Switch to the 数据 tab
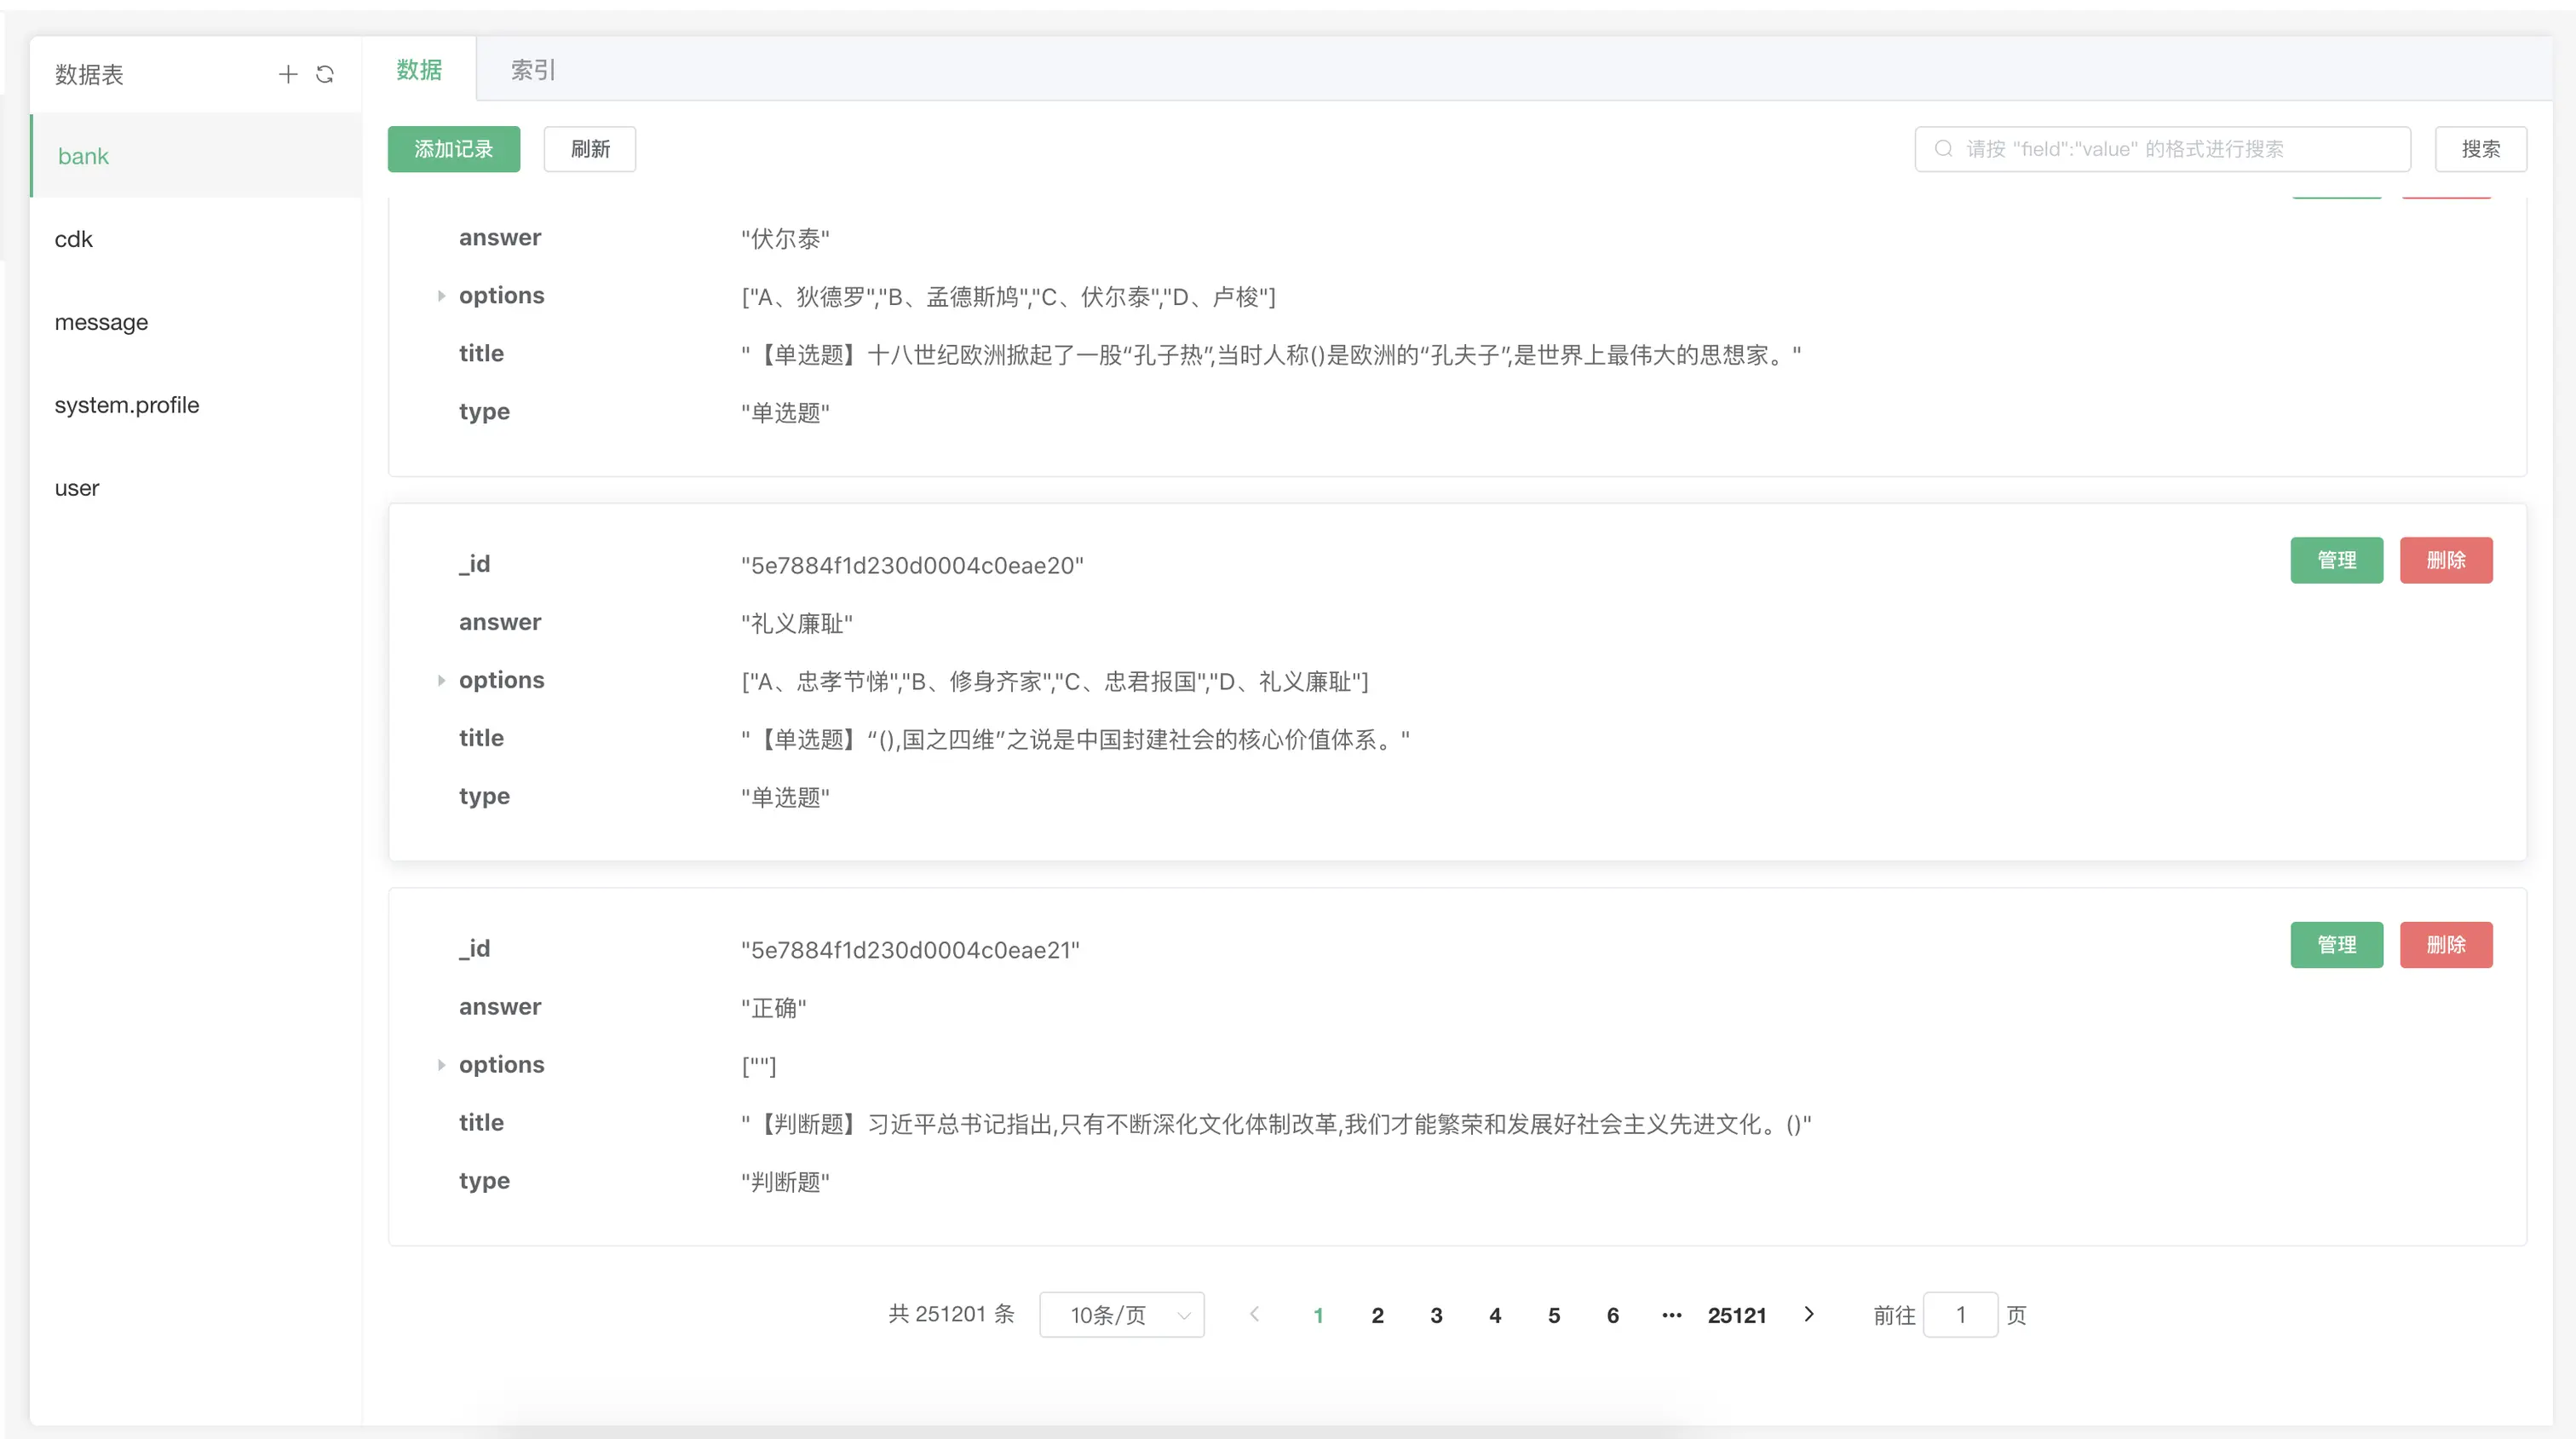The image size is (2576, 1439). [x=419, y=69]
